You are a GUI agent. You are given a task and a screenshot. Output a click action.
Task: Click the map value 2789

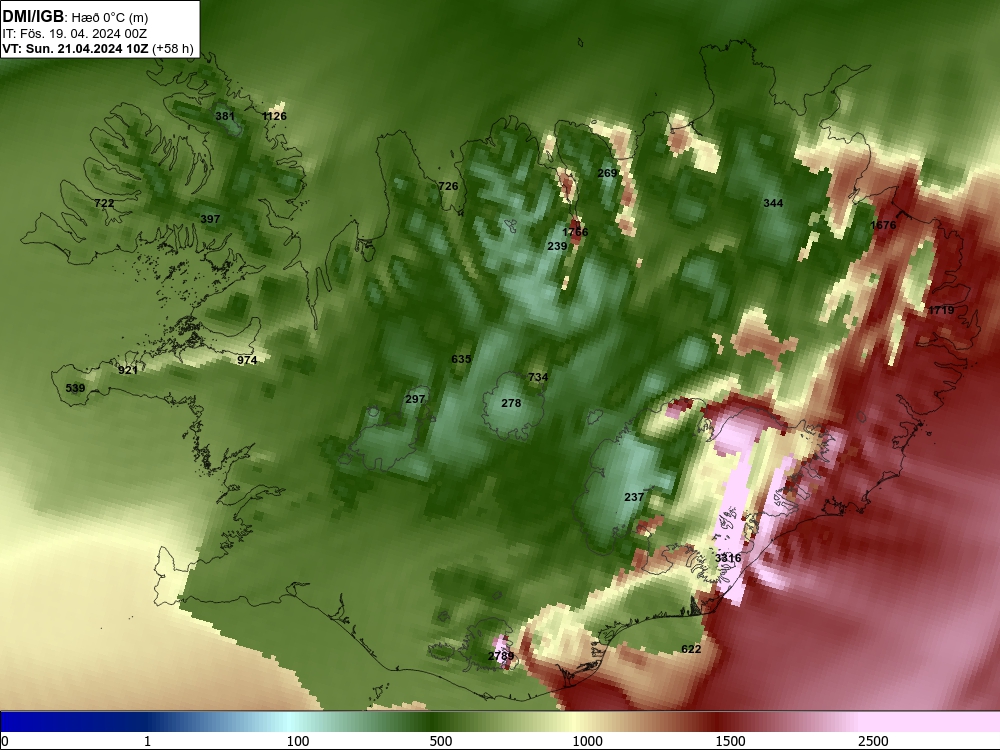(501, 656)
